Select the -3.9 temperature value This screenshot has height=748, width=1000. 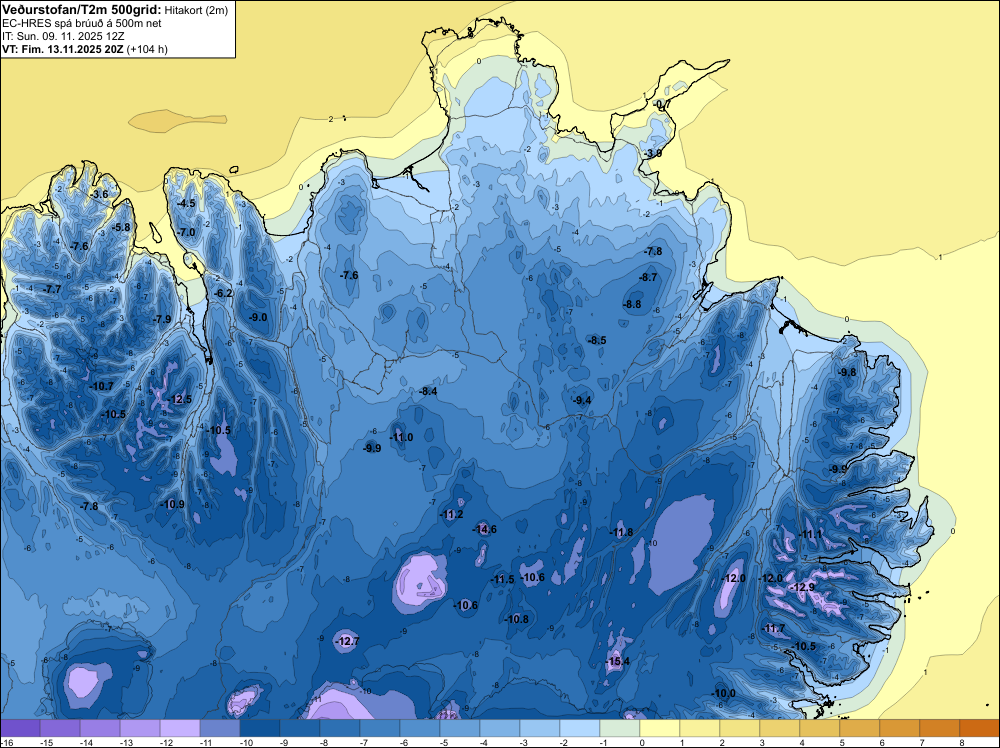[x=652, y=154]
